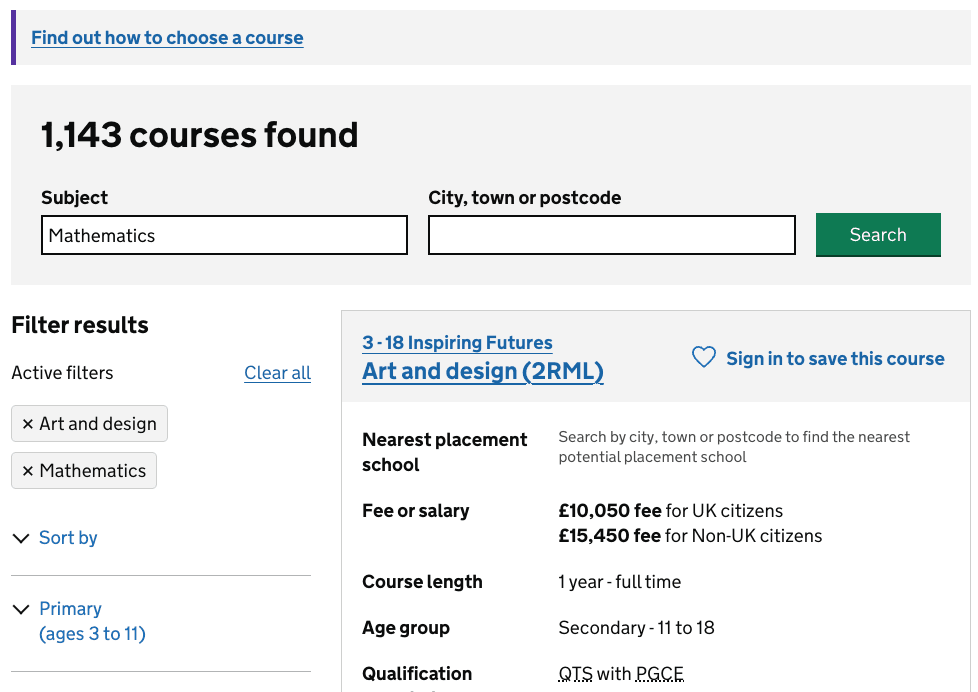978x692 pixels.
Task: Click the heart icon to save course
Action: tap(704, 358)
